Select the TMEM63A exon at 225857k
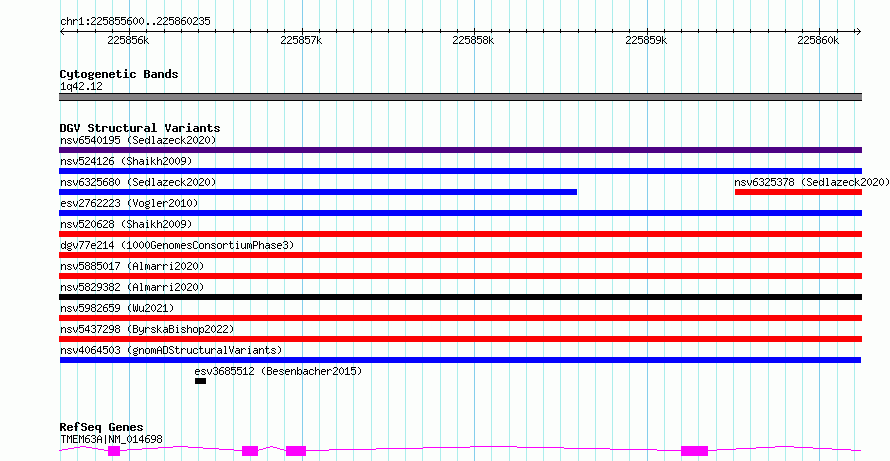 click(296, 451)
